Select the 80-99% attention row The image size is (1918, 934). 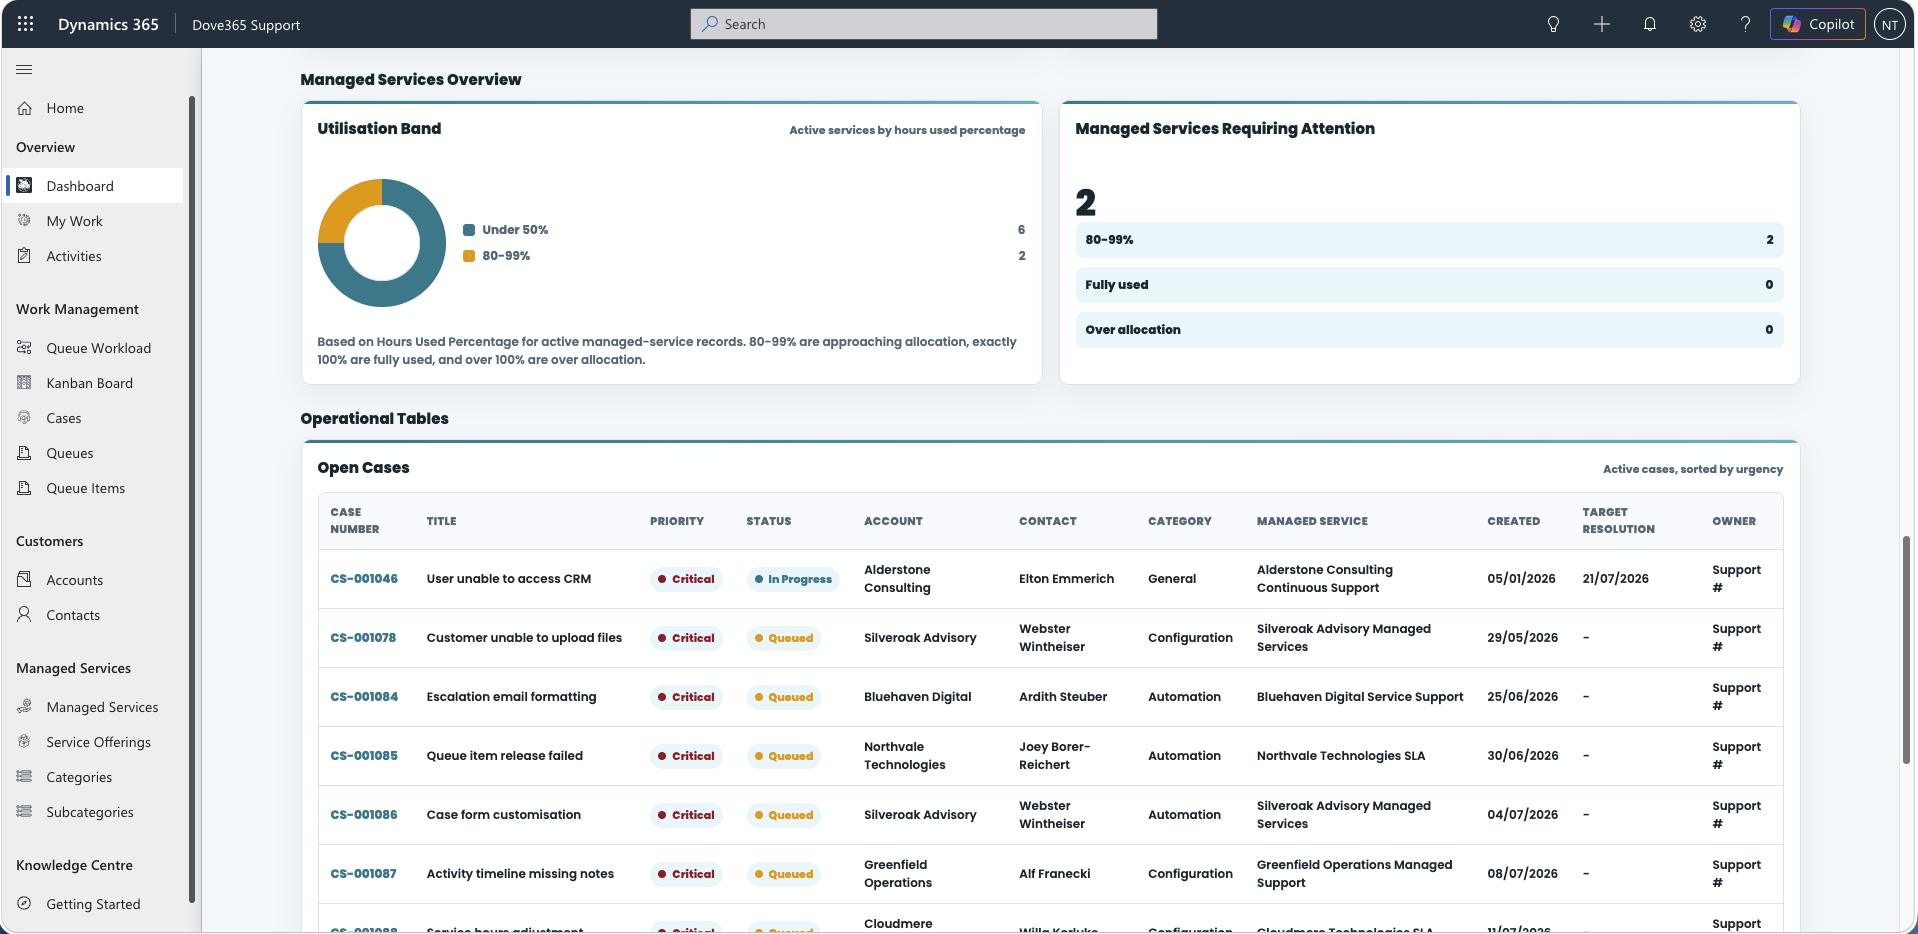click(x=1429, y=240)
